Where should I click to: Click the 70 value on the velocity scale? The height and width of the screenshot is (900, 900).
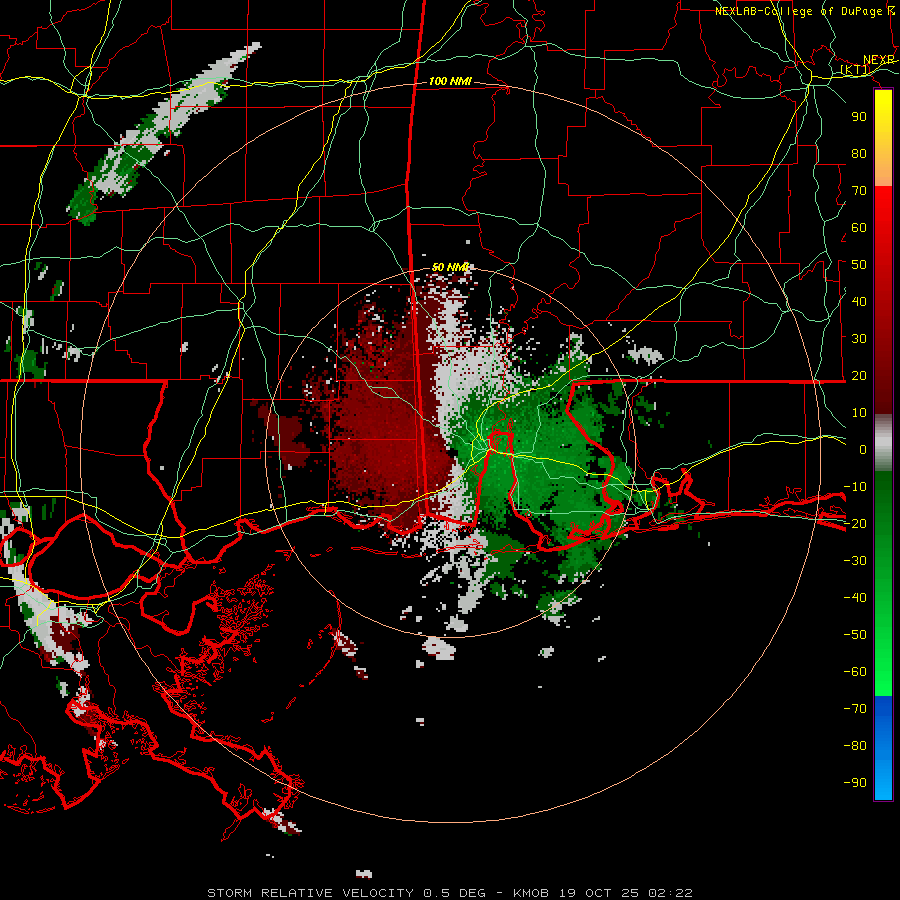[859, 191]
